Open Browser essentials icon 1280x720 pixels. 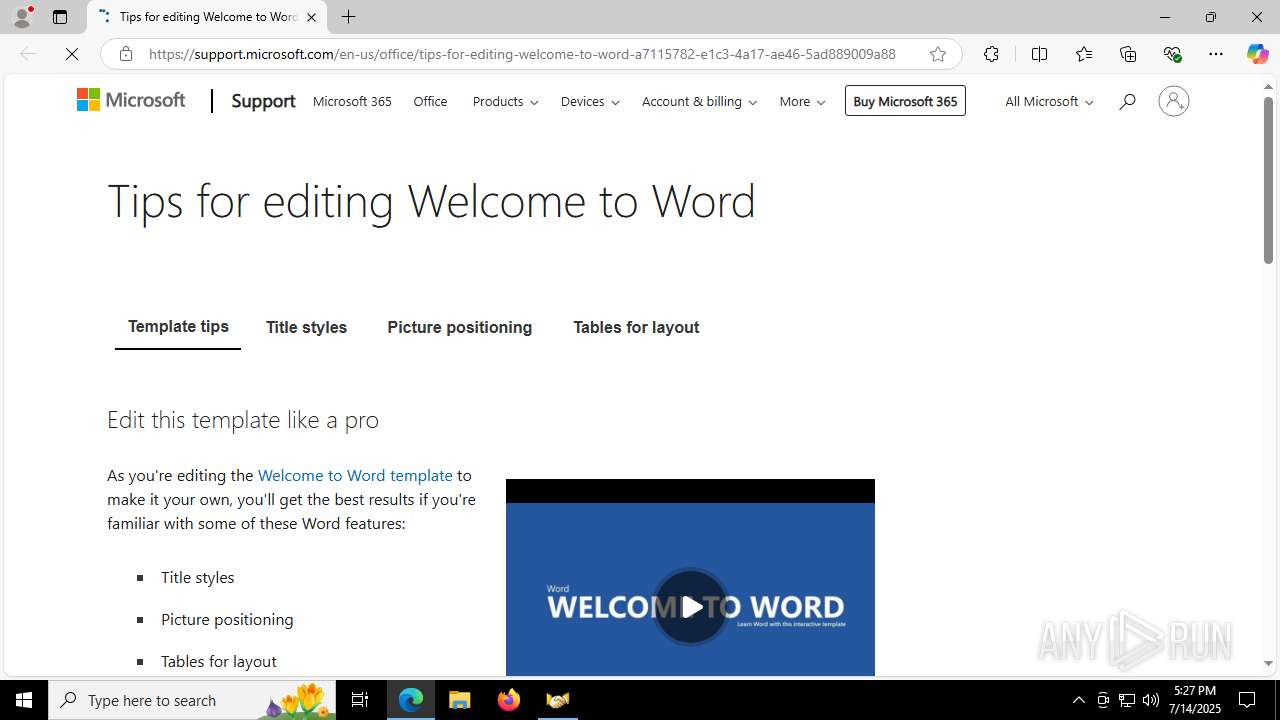[x=1172, y=54]
